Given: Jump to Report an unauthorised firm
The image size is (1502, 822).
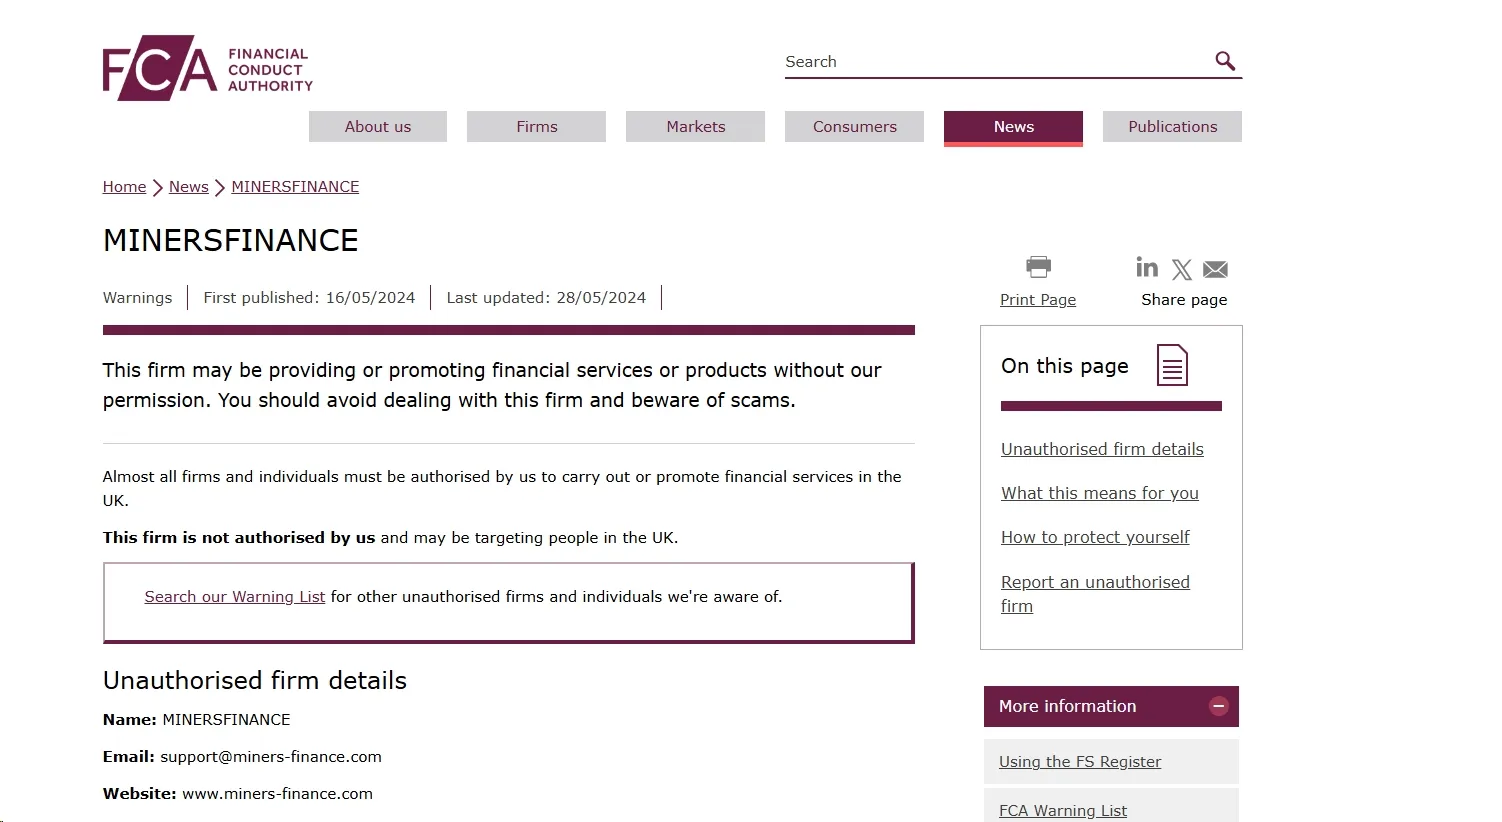Looking at the screenshot, I should [1095, 594].
